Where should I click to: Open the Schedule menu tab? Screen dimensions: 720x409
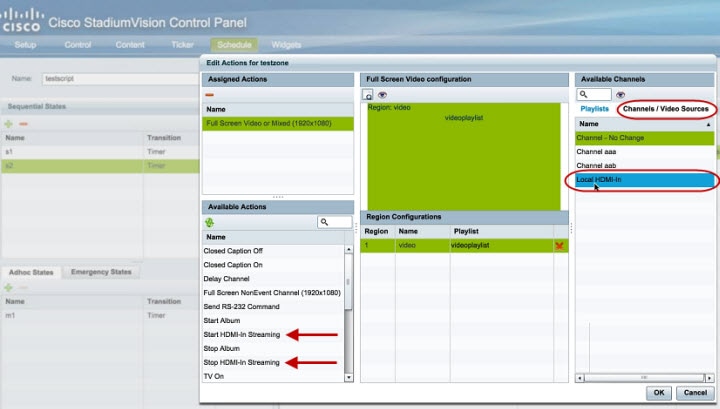pos(234,45)
